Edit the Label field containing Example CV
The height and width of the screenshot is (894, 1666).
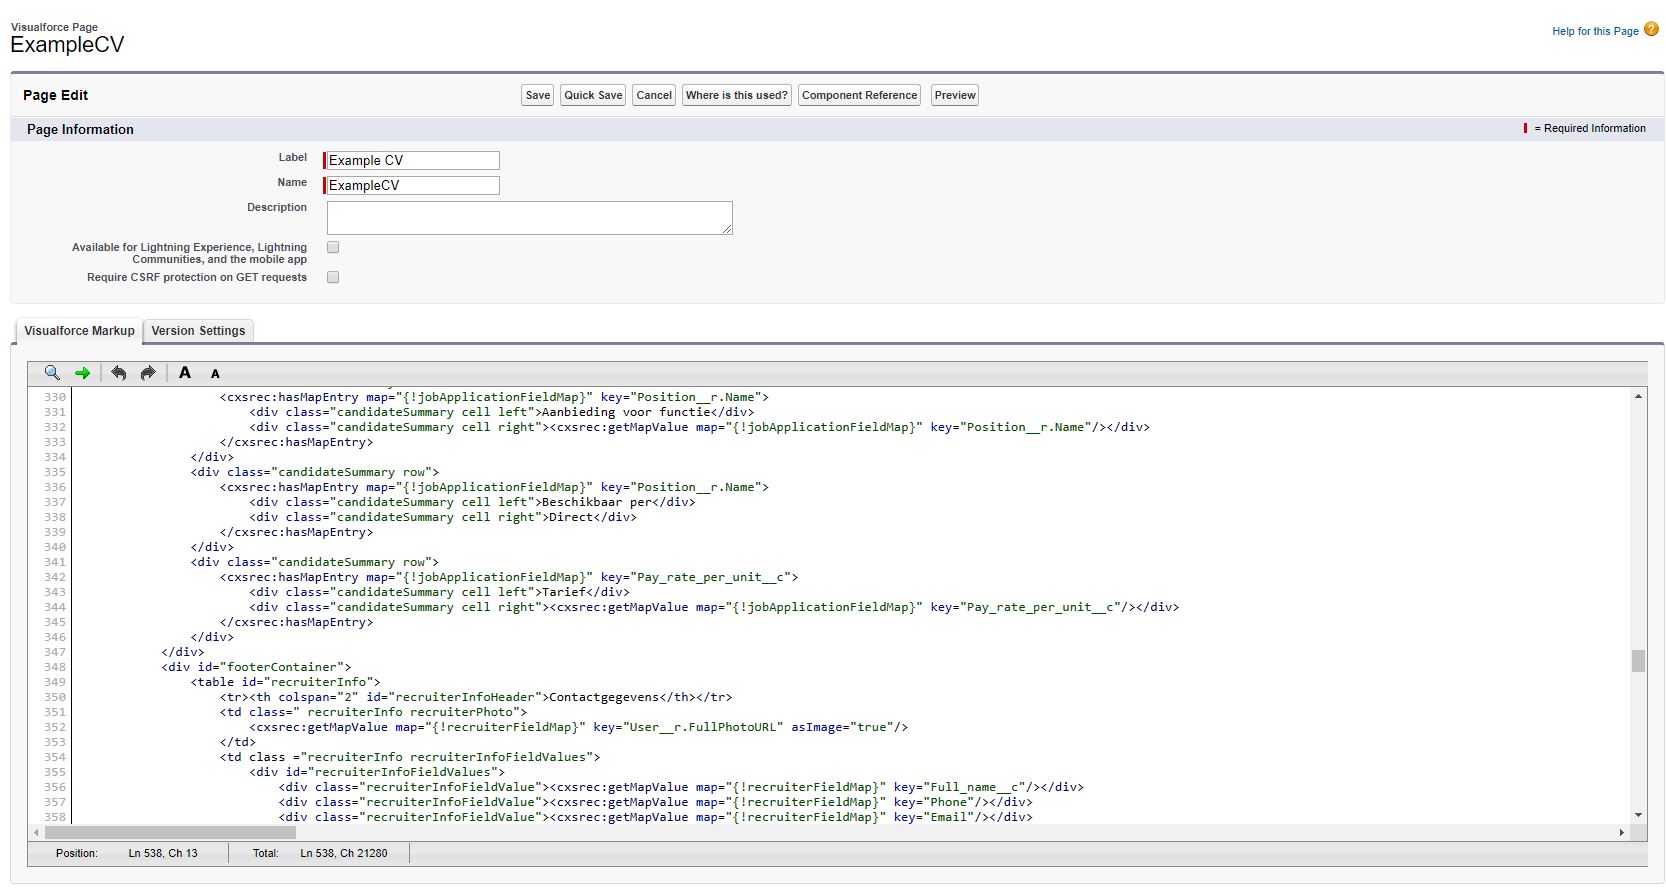click(412, 160)
